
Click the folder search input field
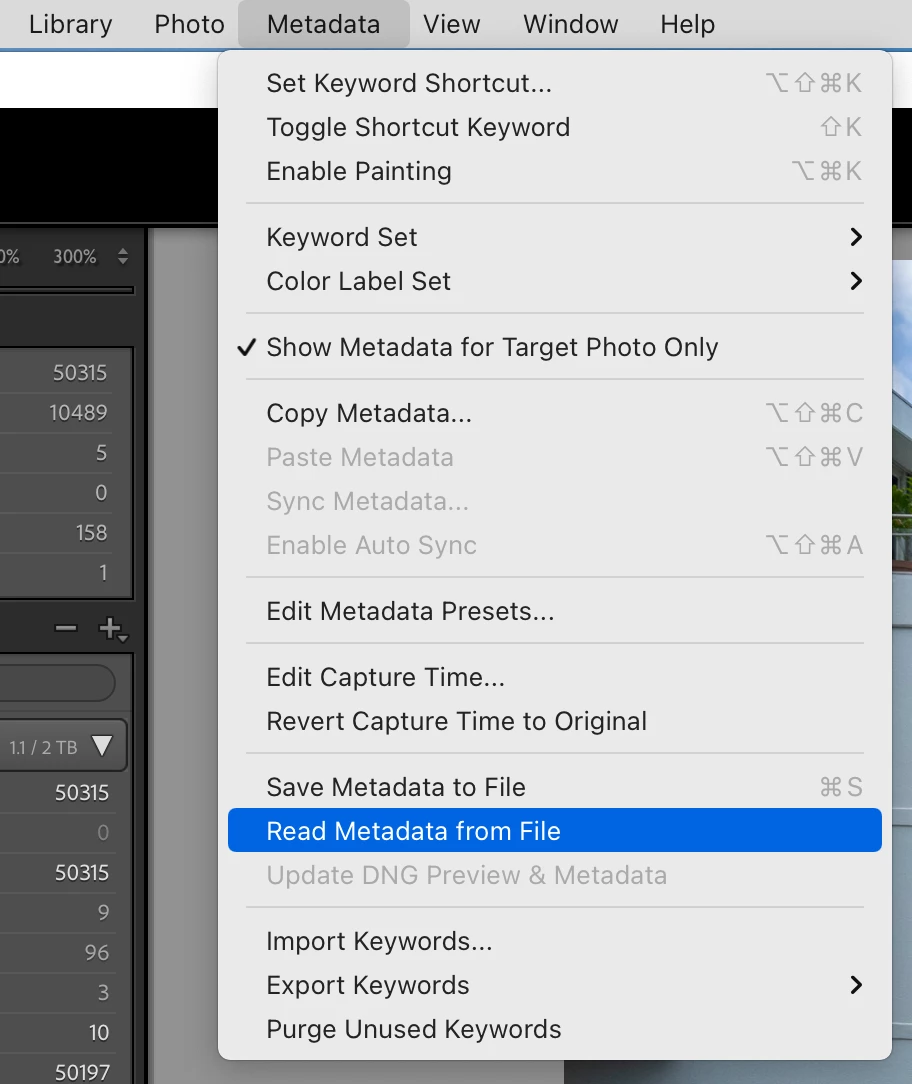coord(57,683)
